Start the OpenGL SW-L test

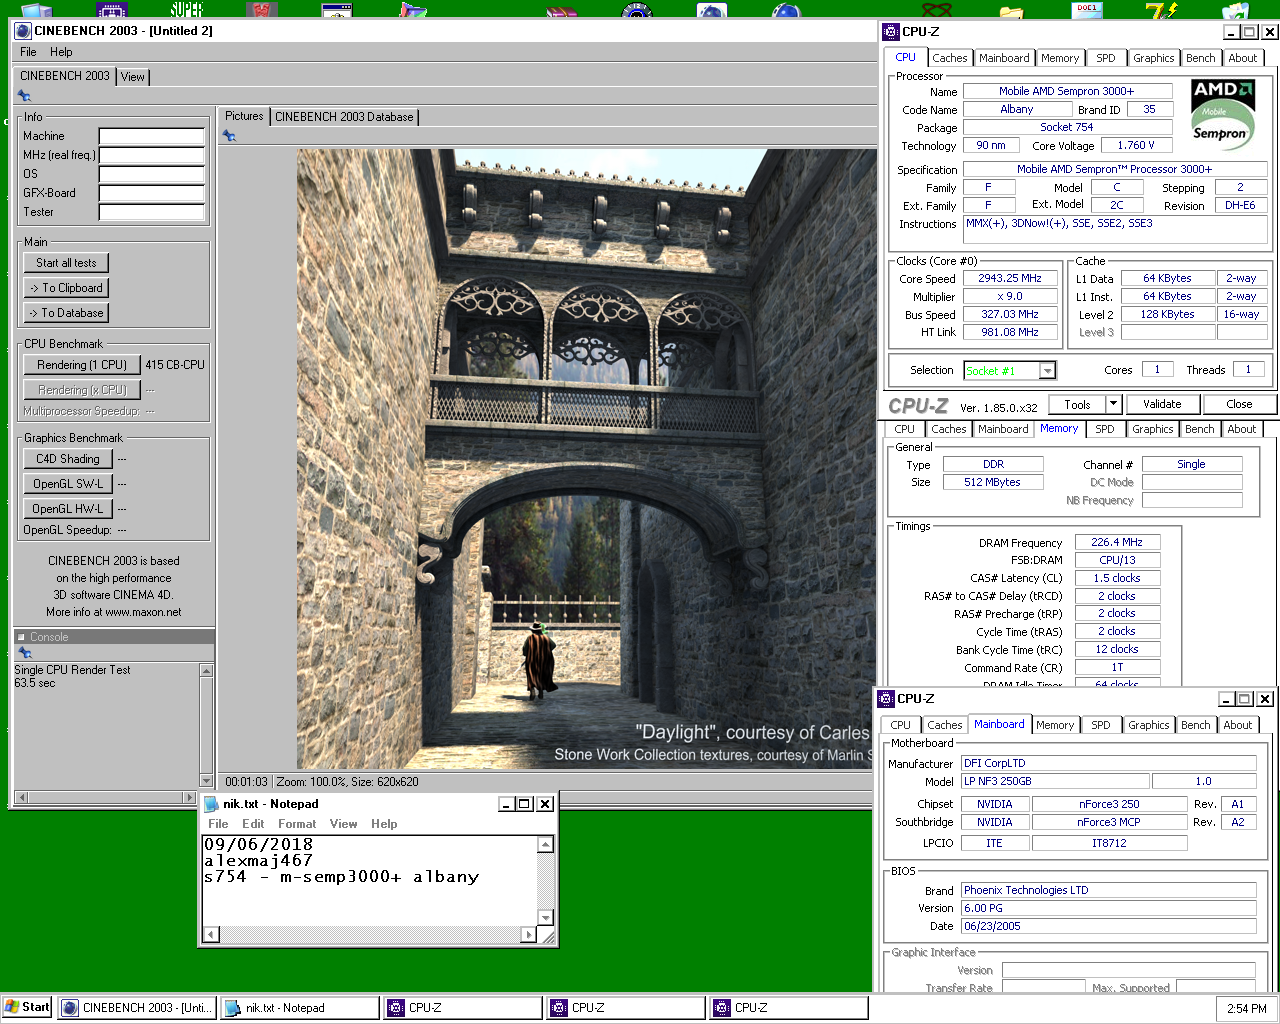[68, 484]
